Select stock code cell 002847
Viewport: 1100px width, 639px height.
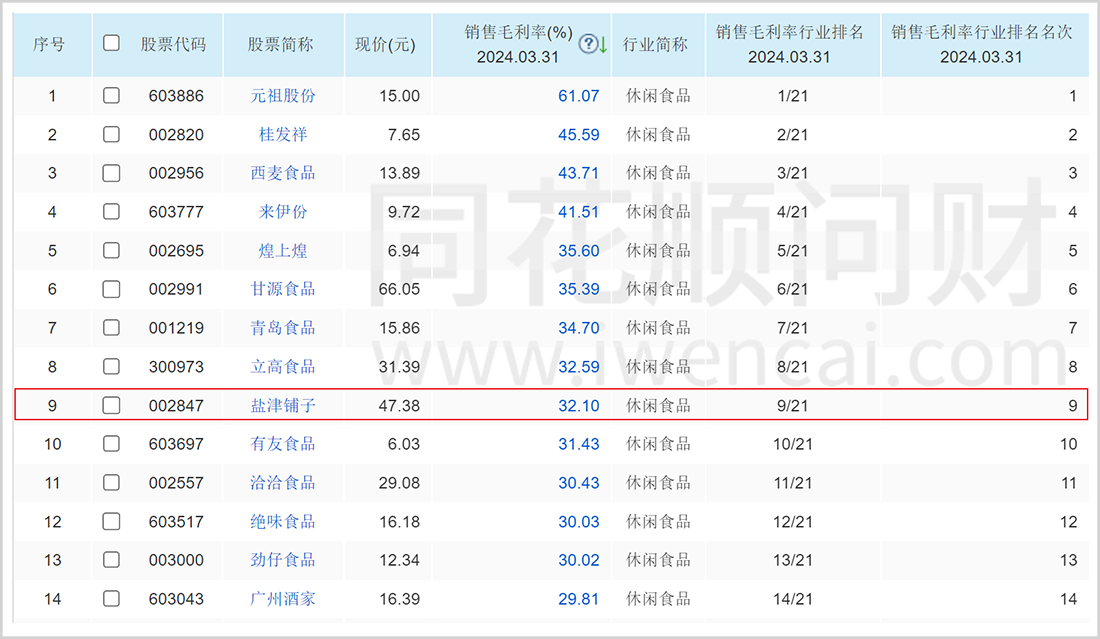[176, 405]
